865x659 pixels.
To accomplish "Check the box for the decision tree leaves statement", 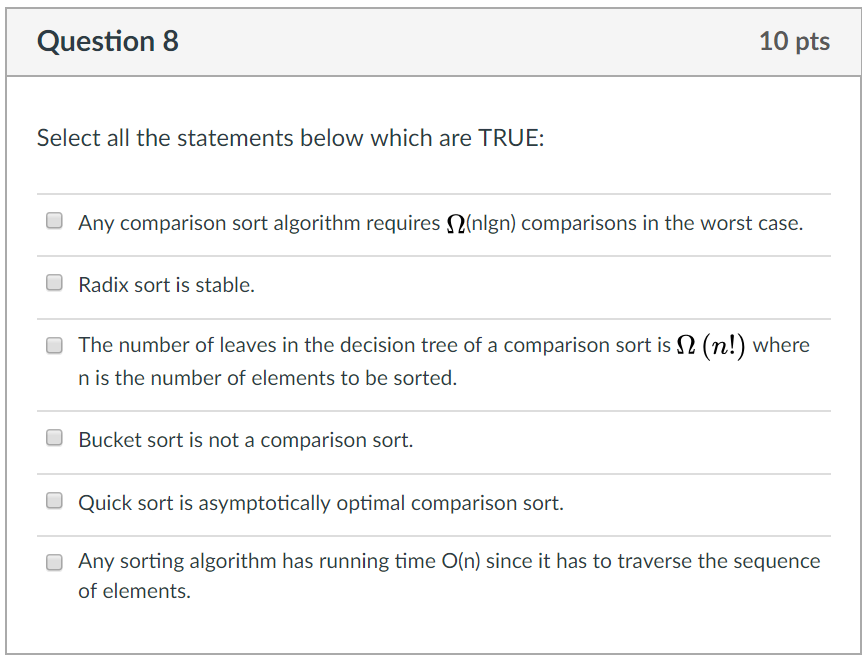I will tap(56, 346).
